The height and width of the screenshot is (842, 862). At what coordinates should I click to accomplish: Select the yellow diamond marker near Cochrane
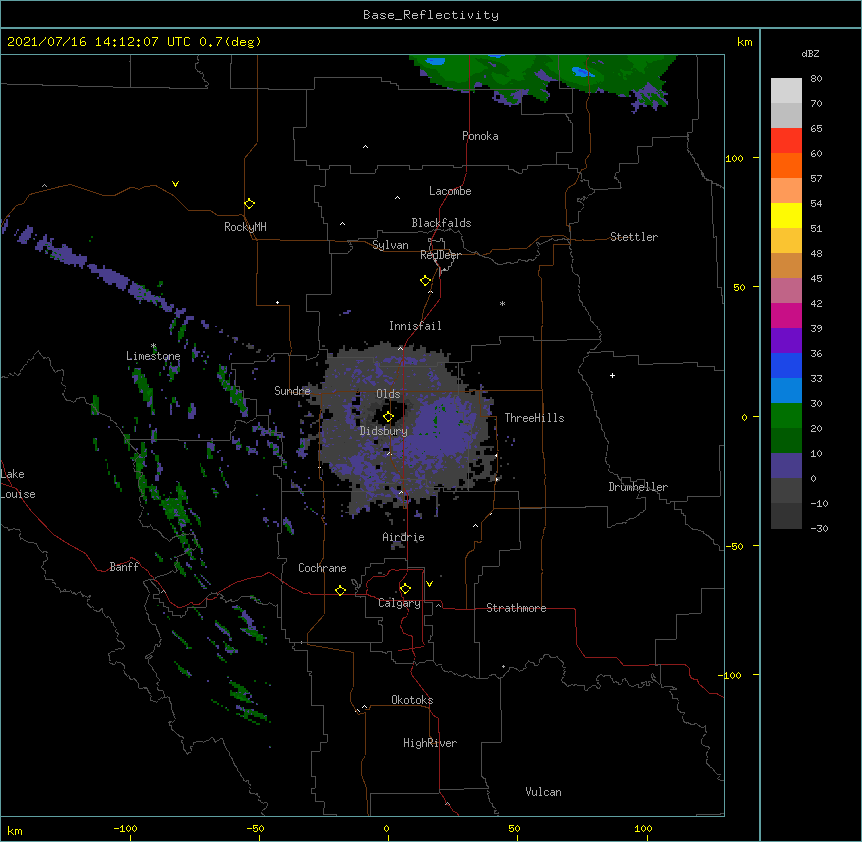point(340,590)
